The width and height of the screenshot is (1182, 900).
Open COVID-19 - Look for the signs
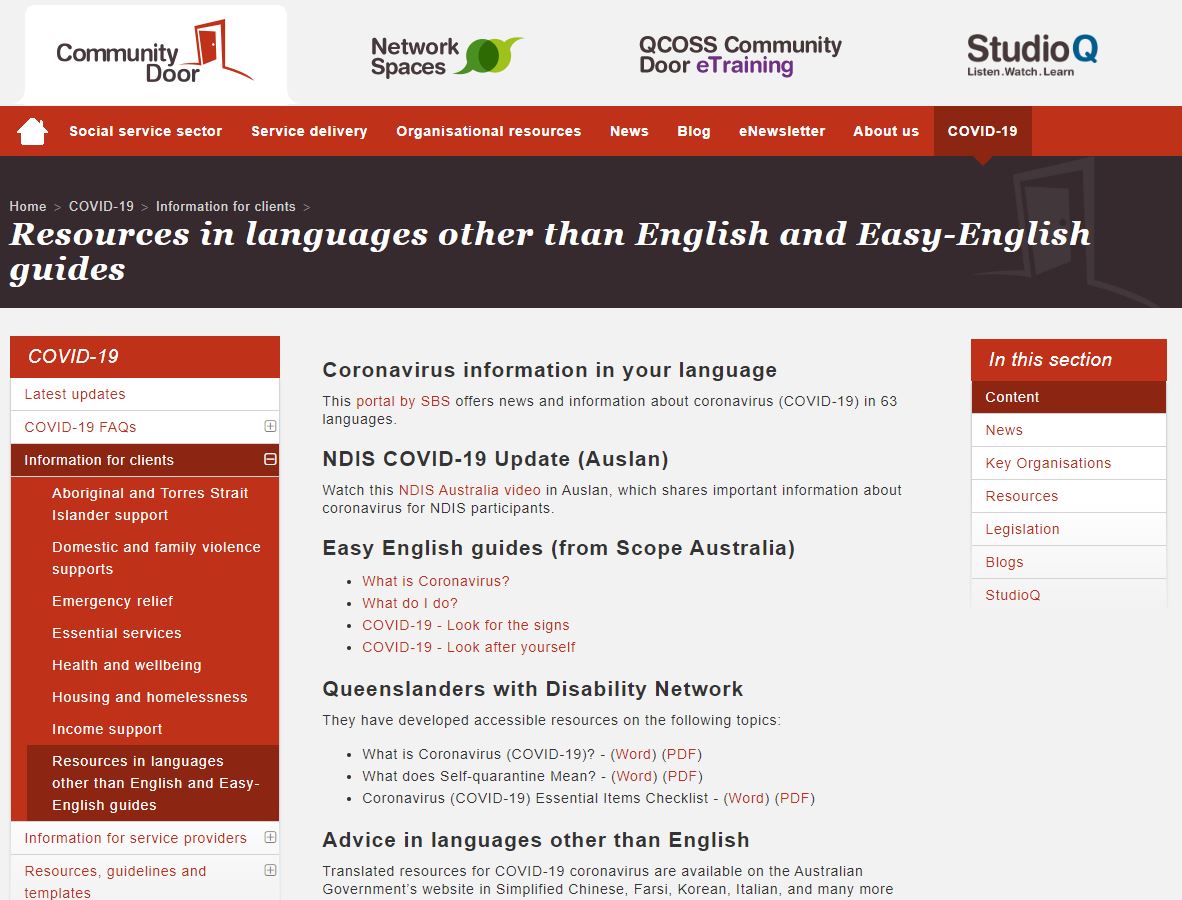(465, 625)
